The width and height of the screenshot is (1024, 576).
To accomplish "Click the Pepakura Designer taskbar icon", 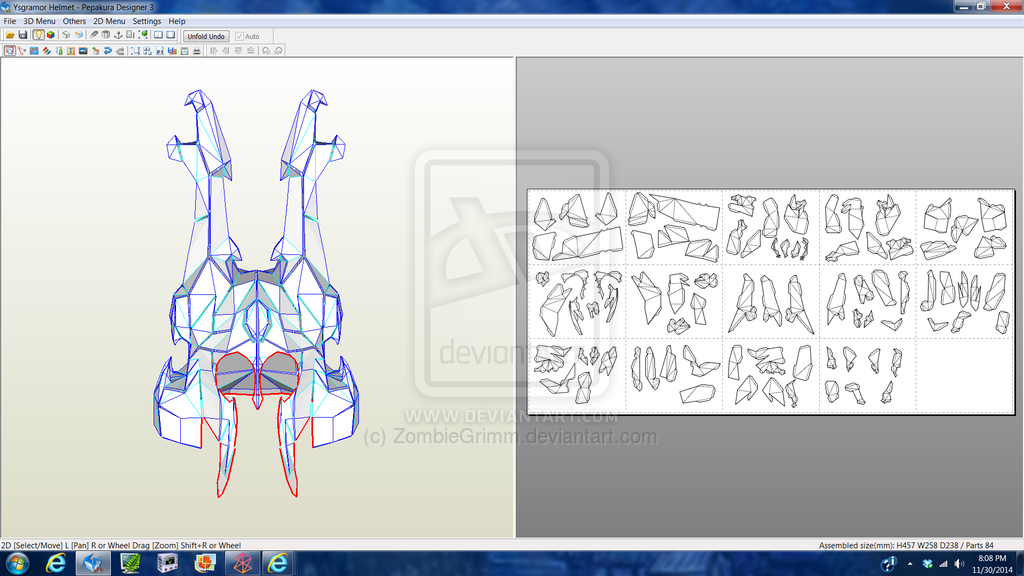I will click(x=93, y=563).
